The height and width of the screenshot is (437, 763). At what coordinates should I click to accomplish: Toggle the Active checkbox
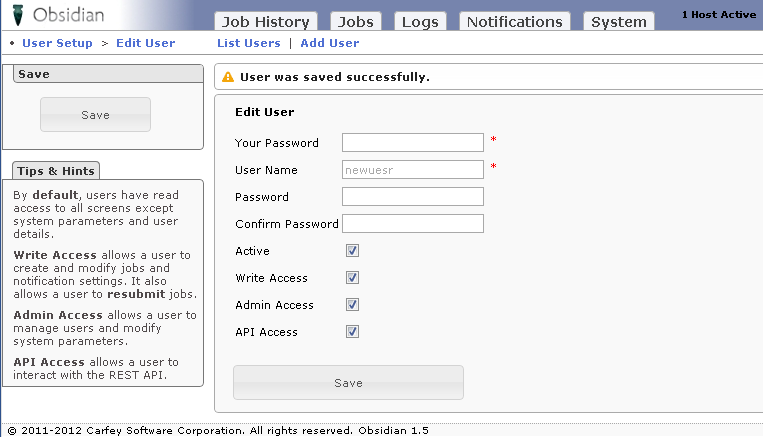click(352, 251)
